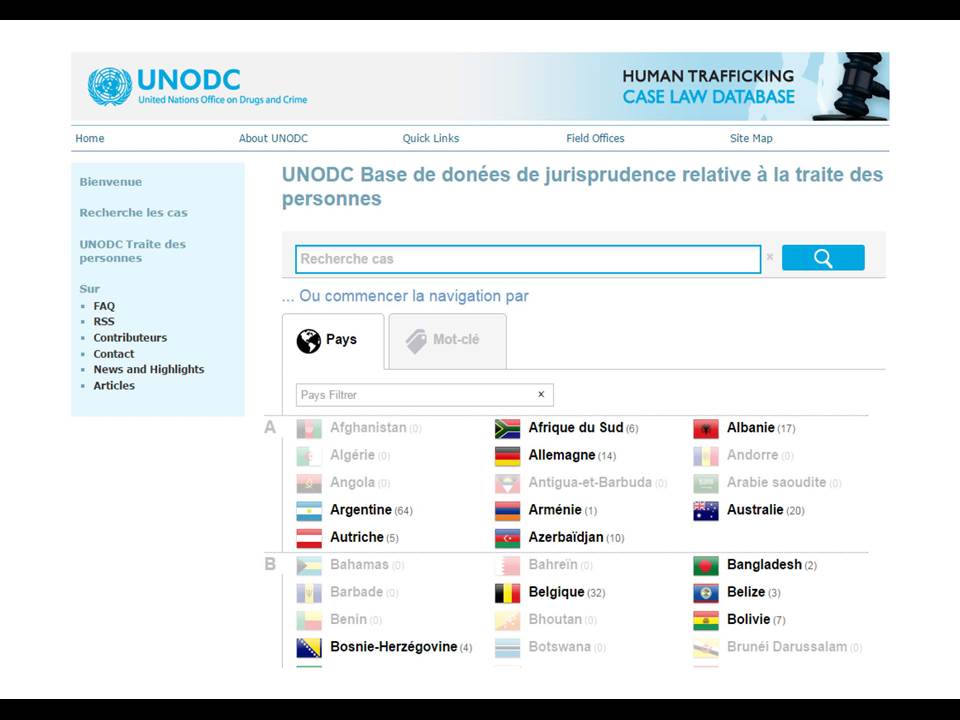Click the magnifying glass search button
This screenshot has height=720, width=960.
pos(823,258)
